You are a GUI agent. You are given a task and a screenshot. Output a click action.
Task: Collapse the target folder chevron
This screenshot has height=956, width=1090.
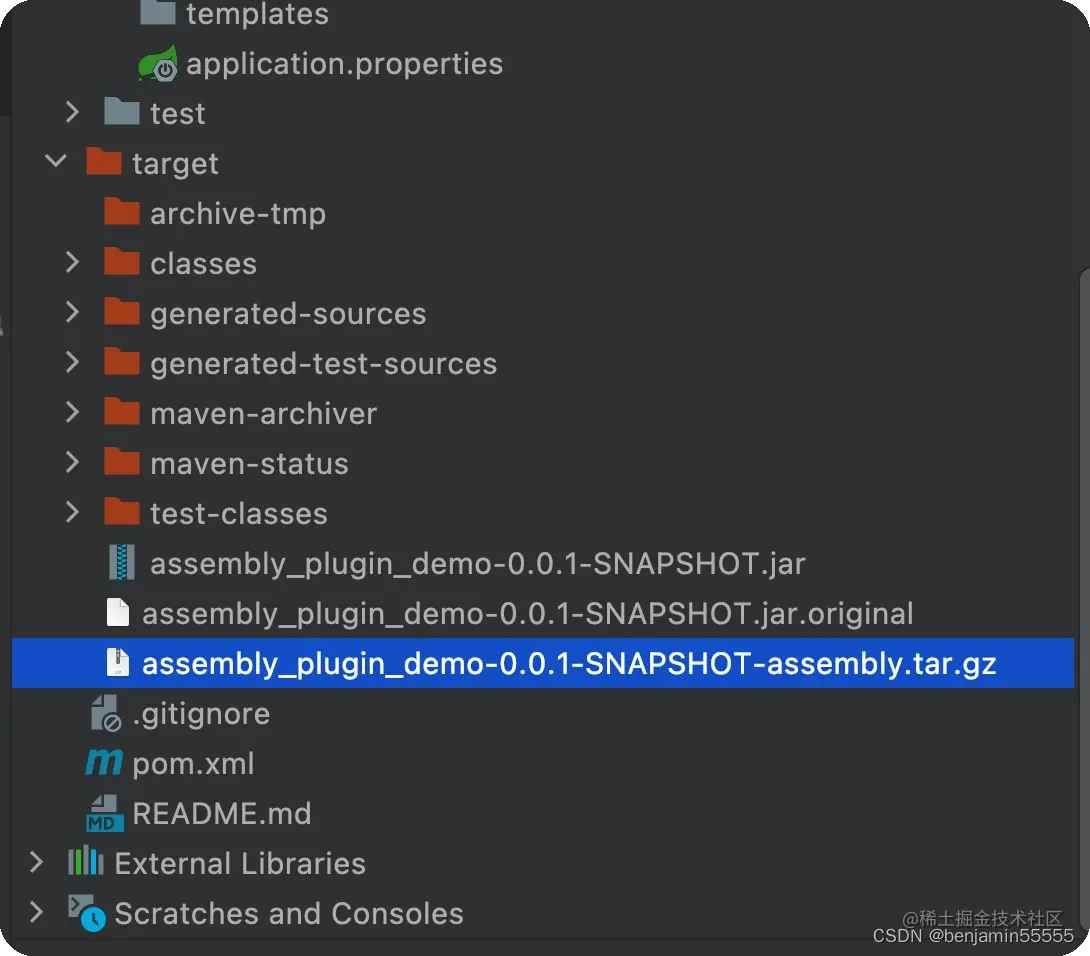click(55, 161)
